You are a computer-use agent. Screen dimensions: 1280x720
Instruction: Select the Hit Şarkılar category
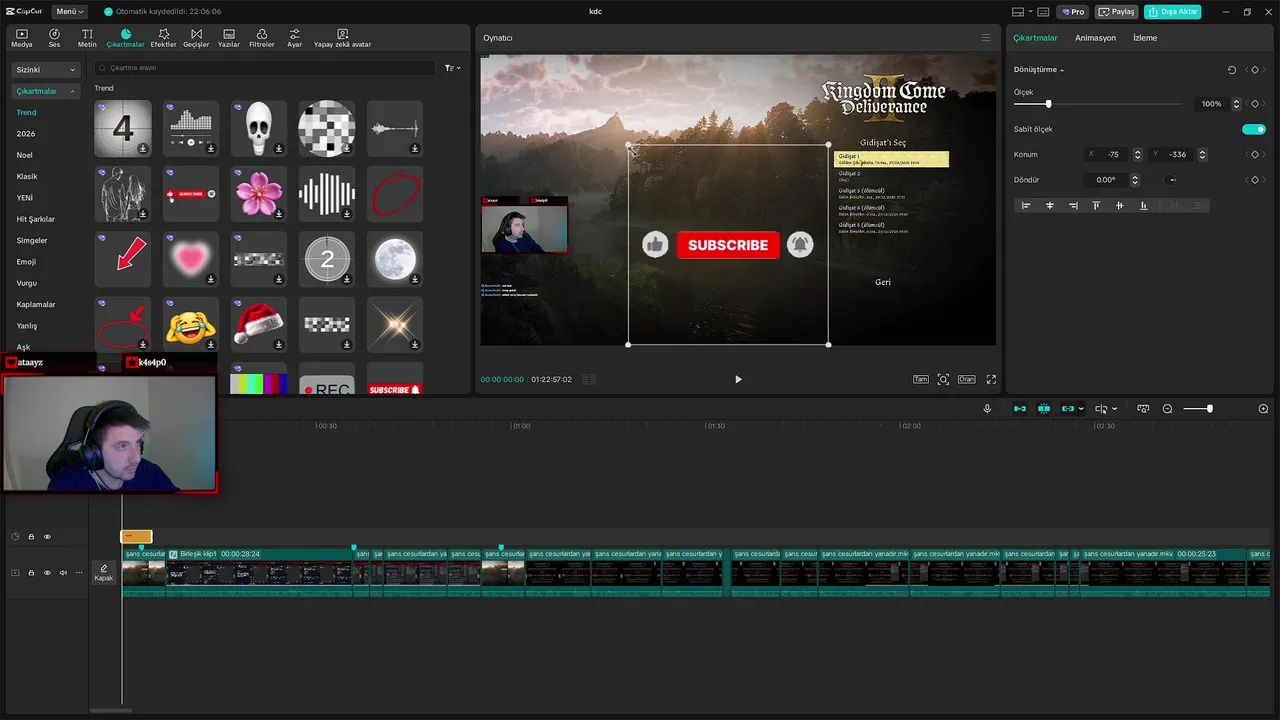36,219
